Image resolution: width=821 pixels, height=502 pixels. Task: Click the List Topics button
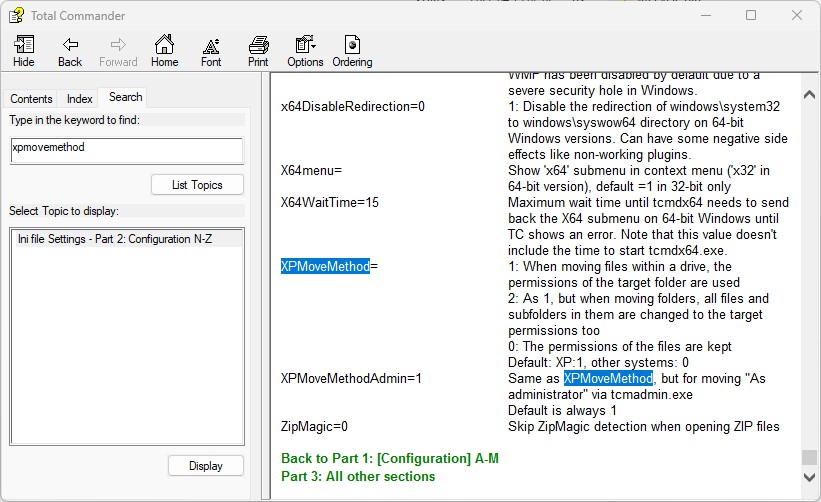(197, 185)
